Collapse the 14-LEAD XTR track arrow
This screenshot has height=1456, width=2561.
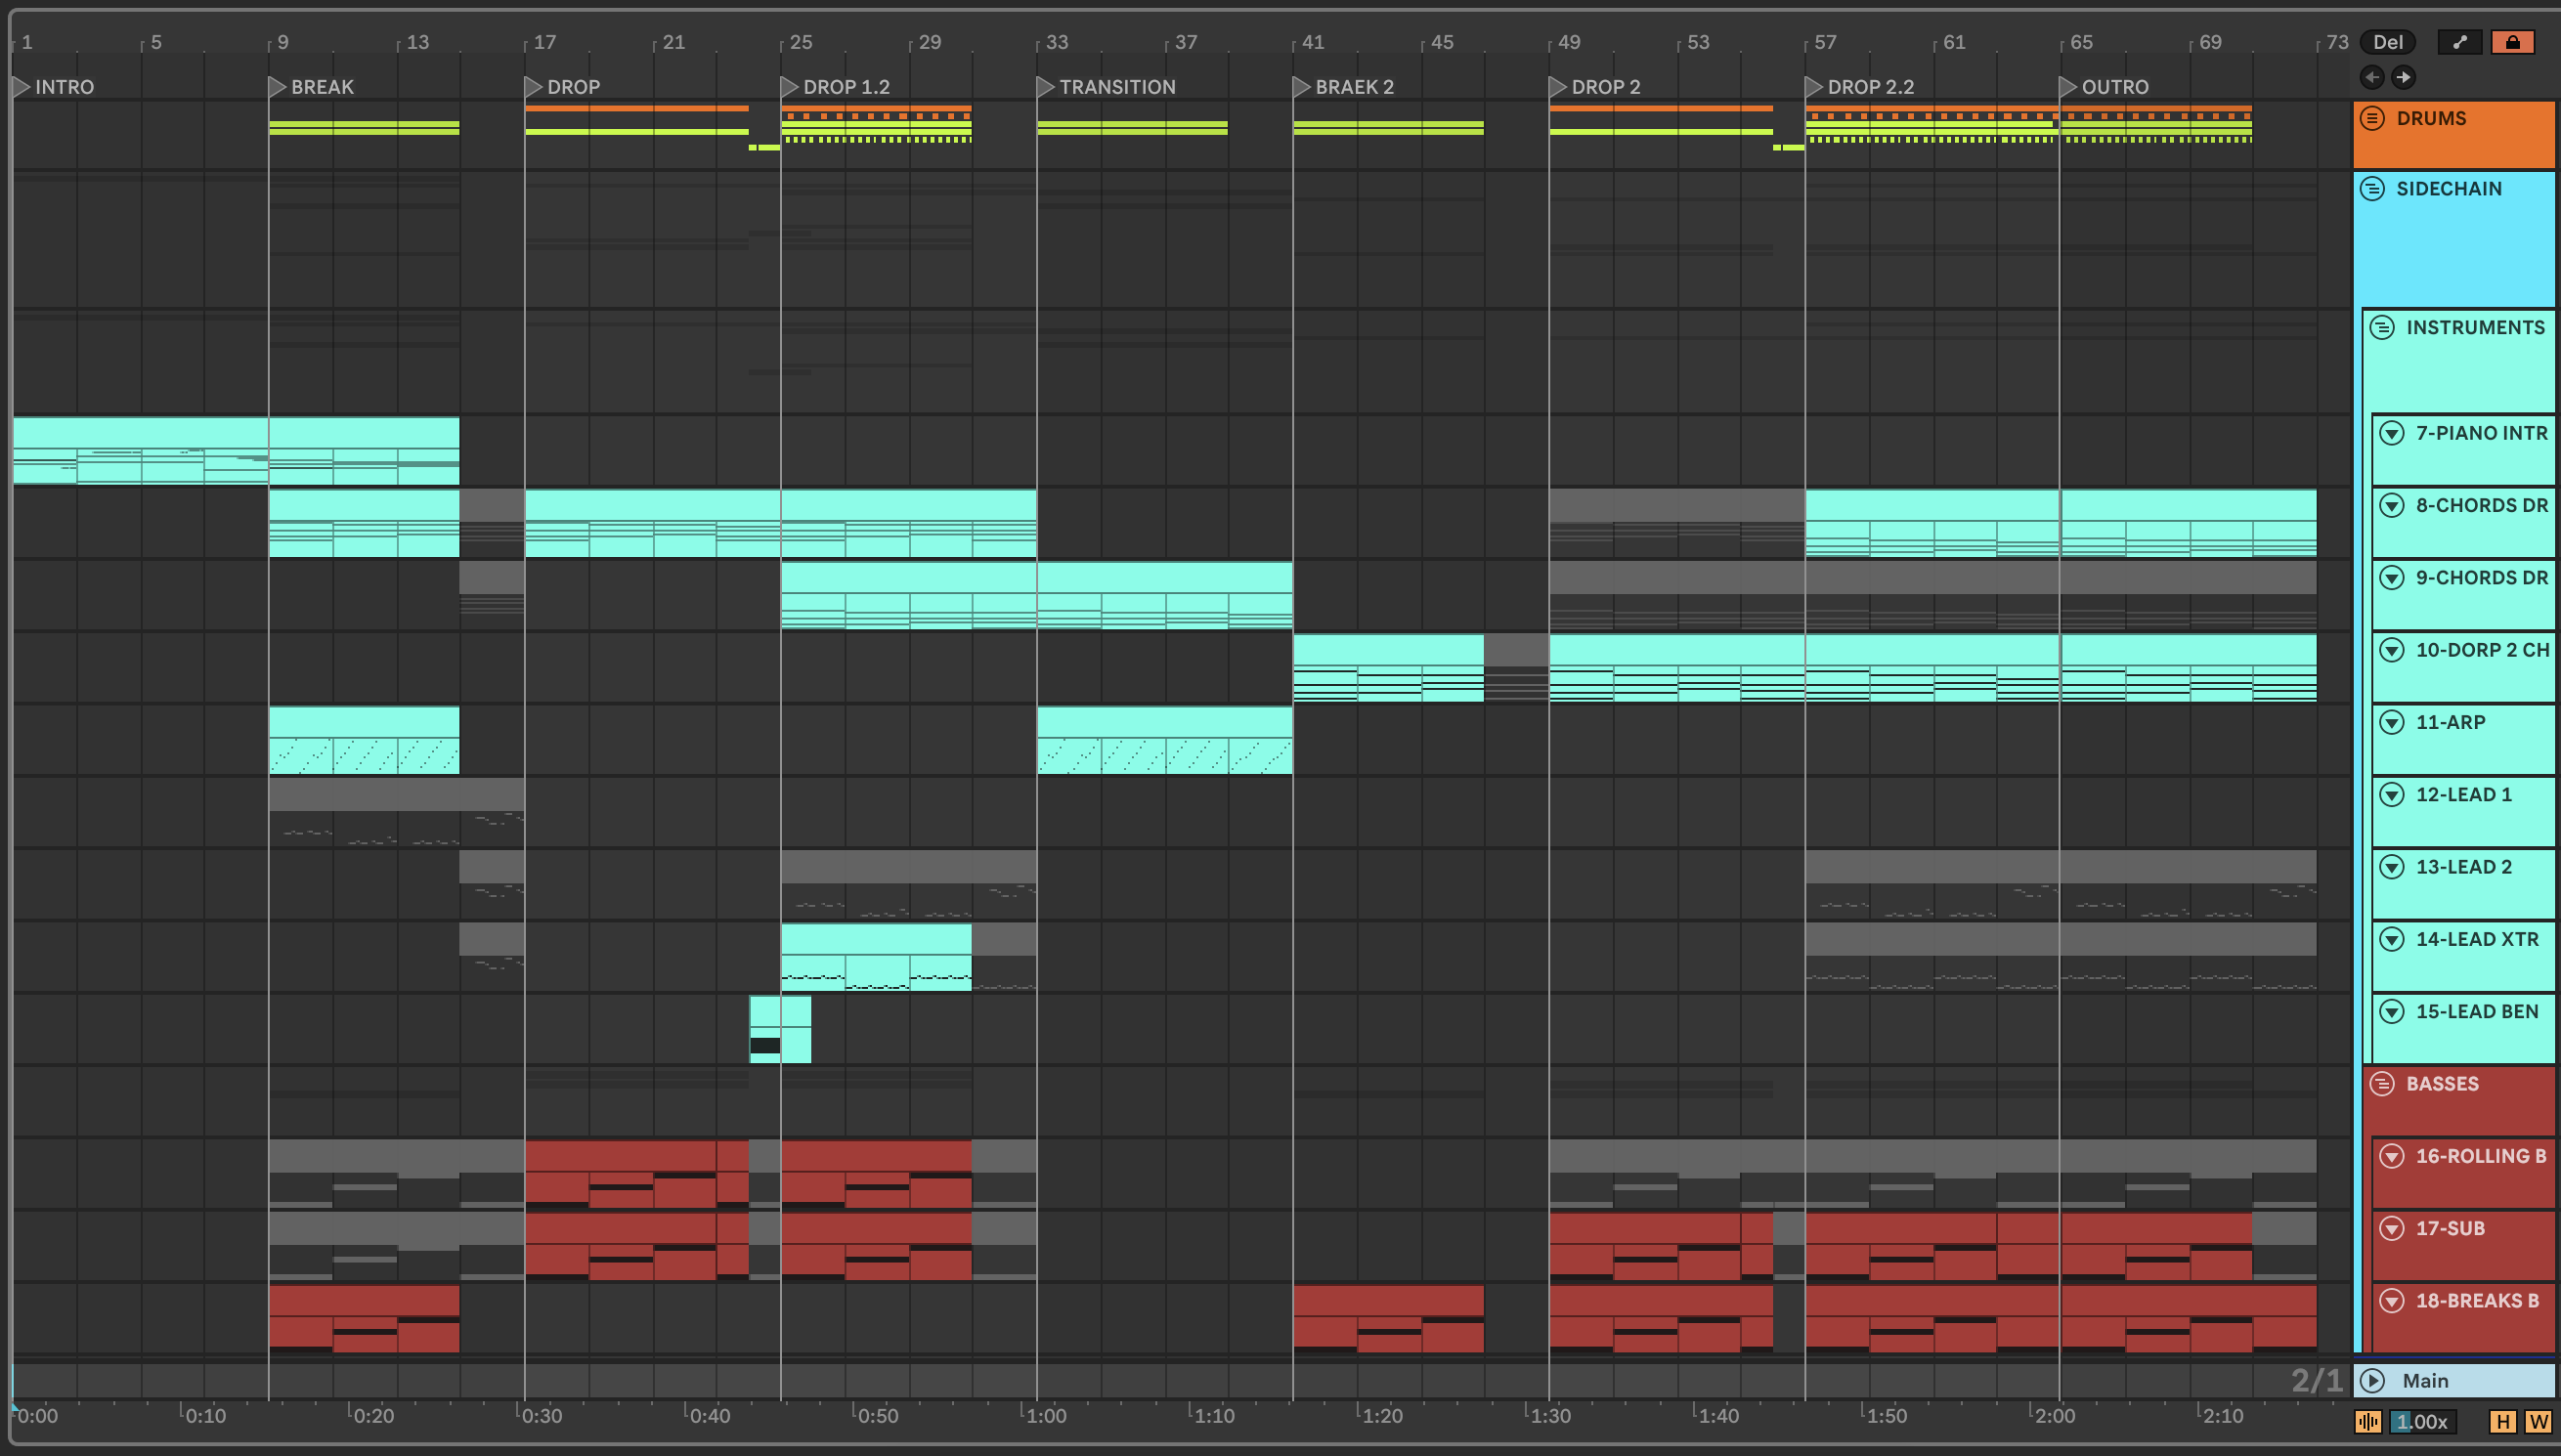[x=2392, y=939]
